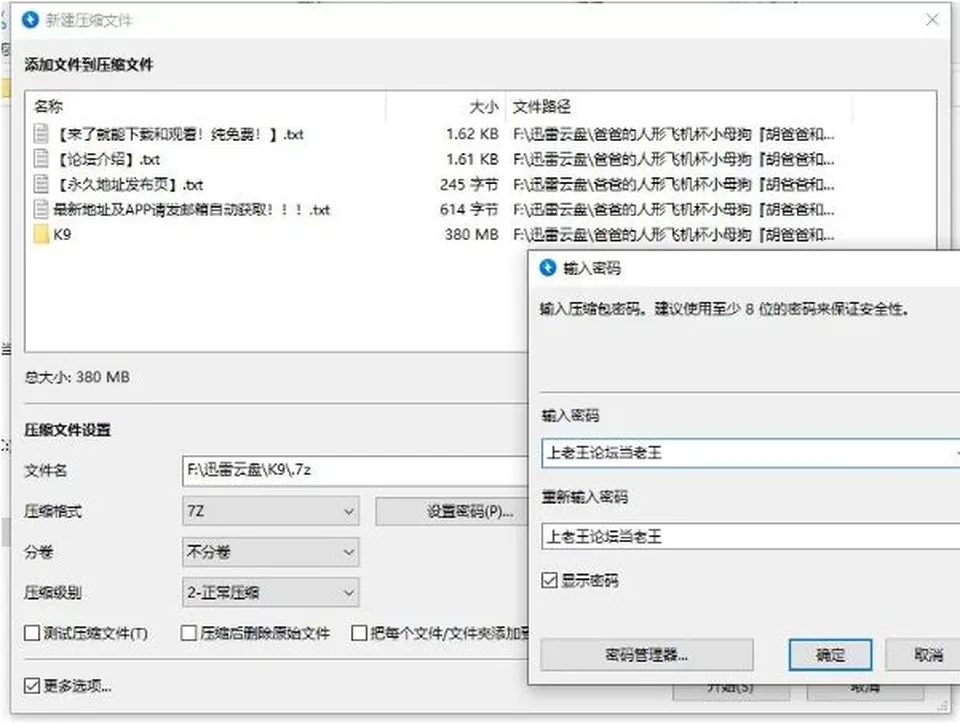This screenshot has height=724, width=960.
Task: Click the 614 字节 size value
Action: point(469,209)
